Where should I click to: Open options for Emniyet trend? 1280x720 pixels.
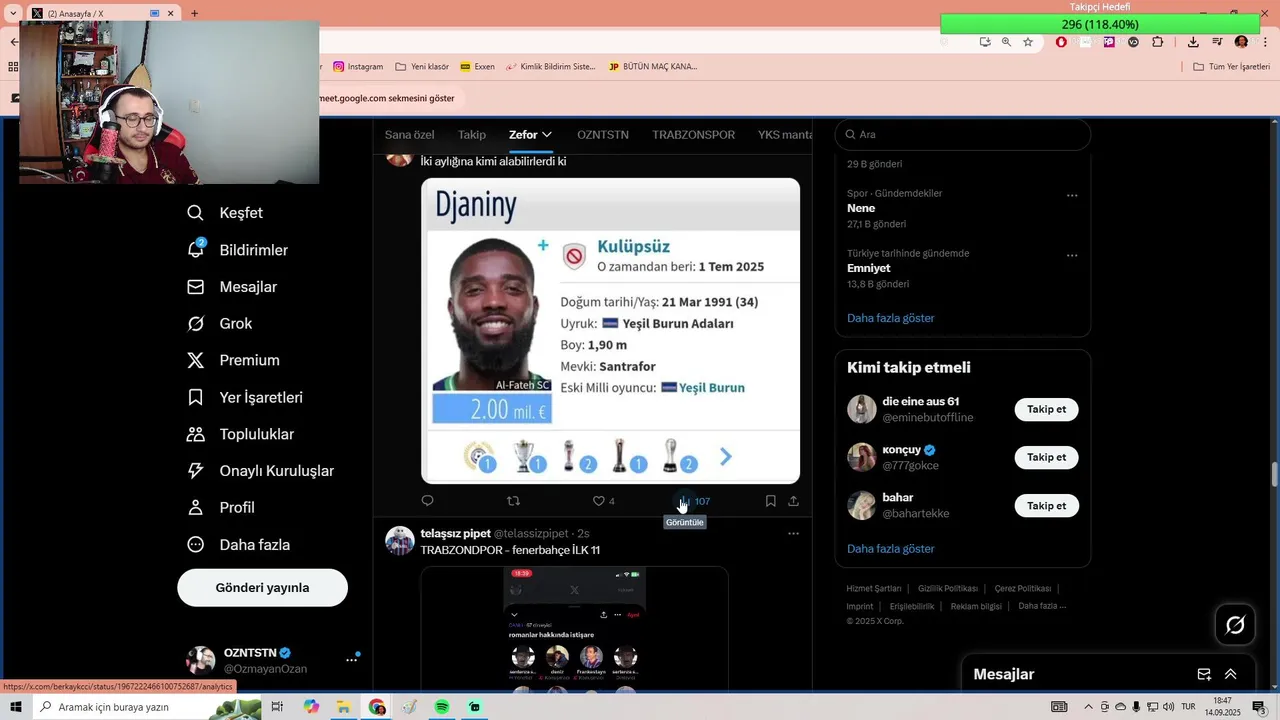pyautogui.click(x=1072, y=256)
